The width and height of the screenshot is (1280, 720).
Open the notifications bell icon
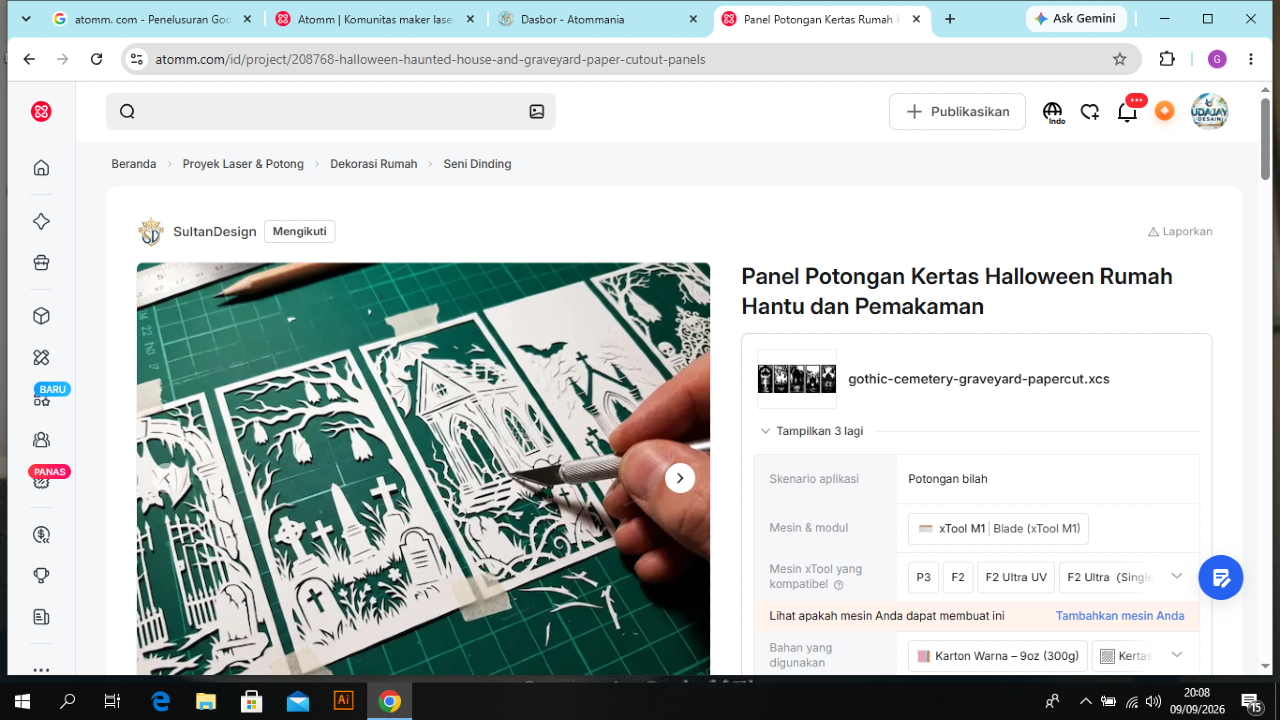pyautogui.click(x=1127, y=112)
